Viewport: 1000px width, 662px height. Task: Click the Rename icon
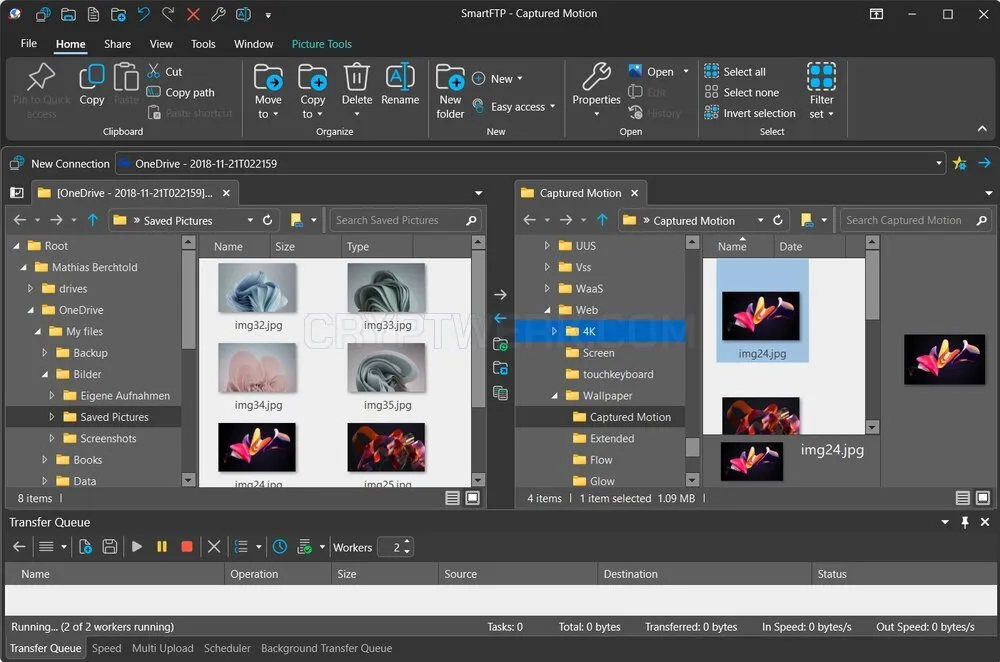(x=400, y=78)
